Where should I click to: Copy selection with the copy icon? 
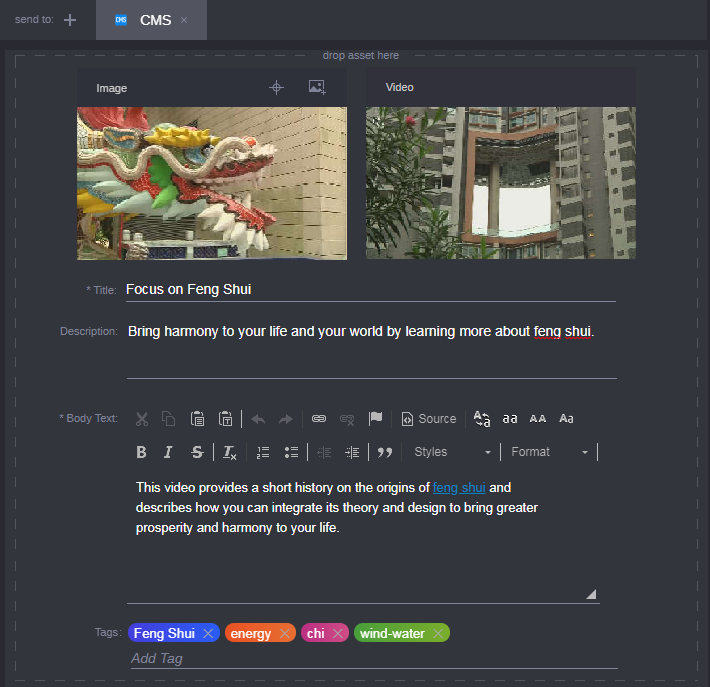point(168,419)
